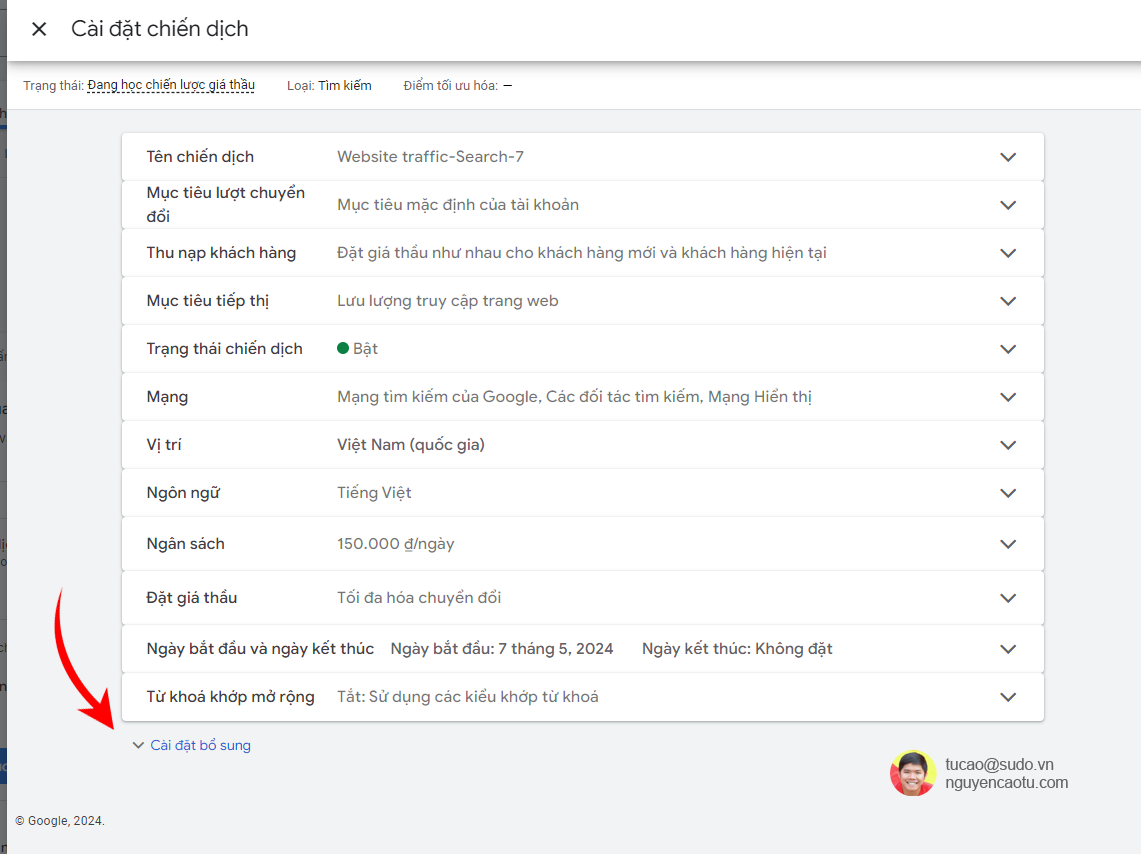Open the Thu nạp khách hàng settings
The image size is (1141, 854).
[1008, 252]
